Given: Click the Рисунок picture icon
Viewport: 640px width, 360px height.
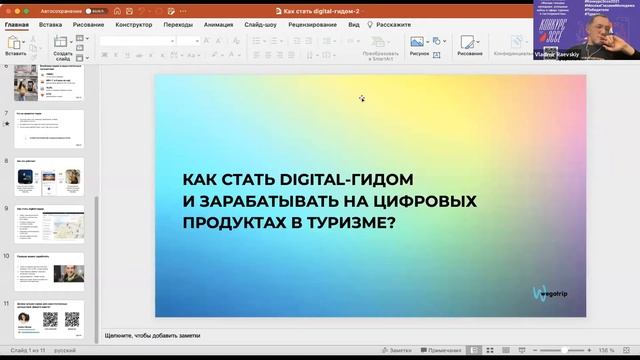Looking at the screenshot, I should coord(417,42).
